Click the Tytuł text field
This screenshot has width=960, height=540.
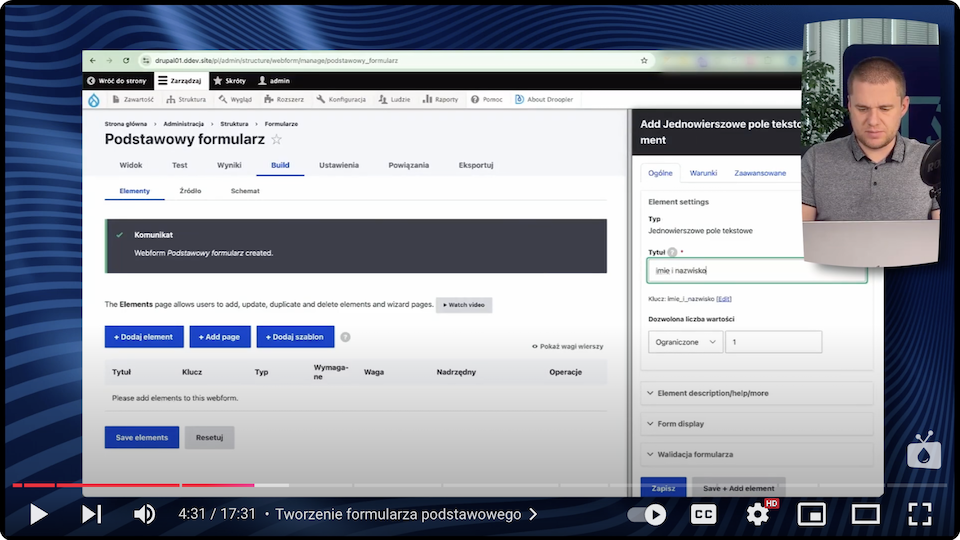[x=757, y=271]
